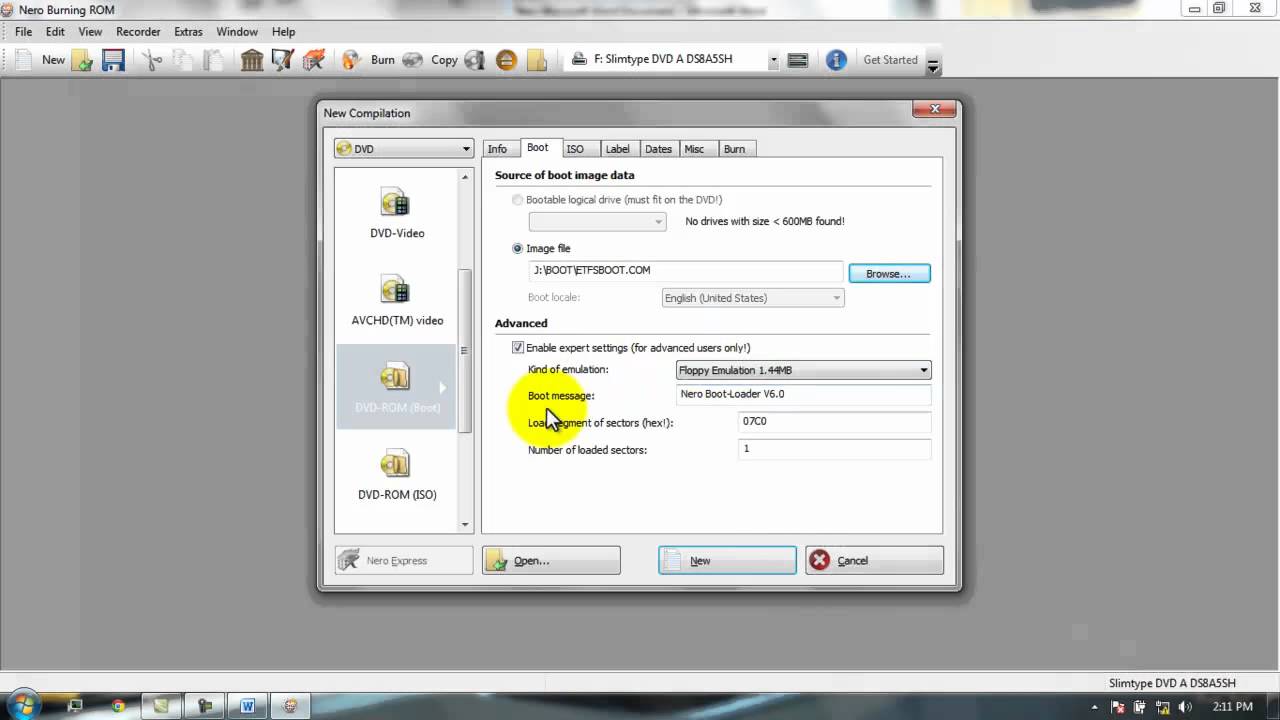Close the New Compilation dialog
The width and height of the screenshot is (1280, 720).
pos(934,109)
